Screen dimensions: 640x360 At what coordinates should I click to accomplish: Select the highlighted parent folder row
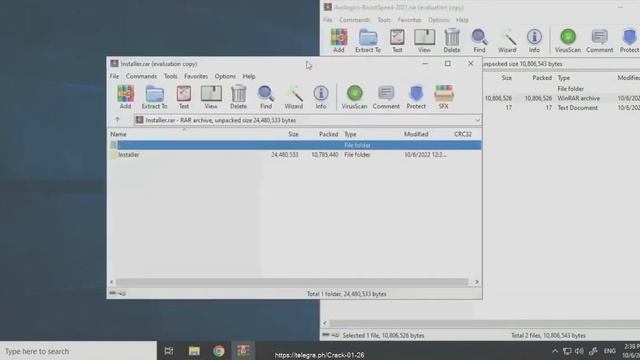coord(295,145)
